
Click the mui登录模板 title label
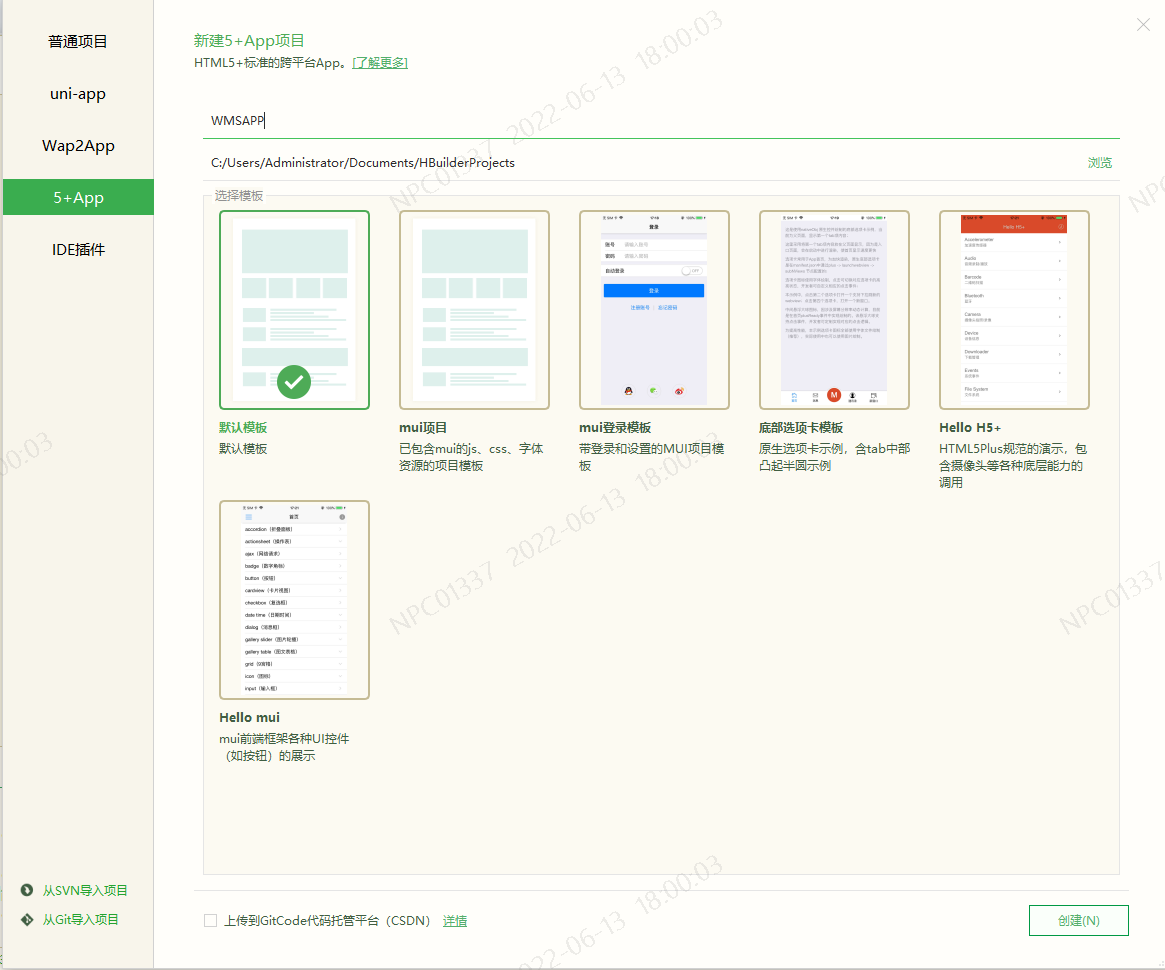614,428
